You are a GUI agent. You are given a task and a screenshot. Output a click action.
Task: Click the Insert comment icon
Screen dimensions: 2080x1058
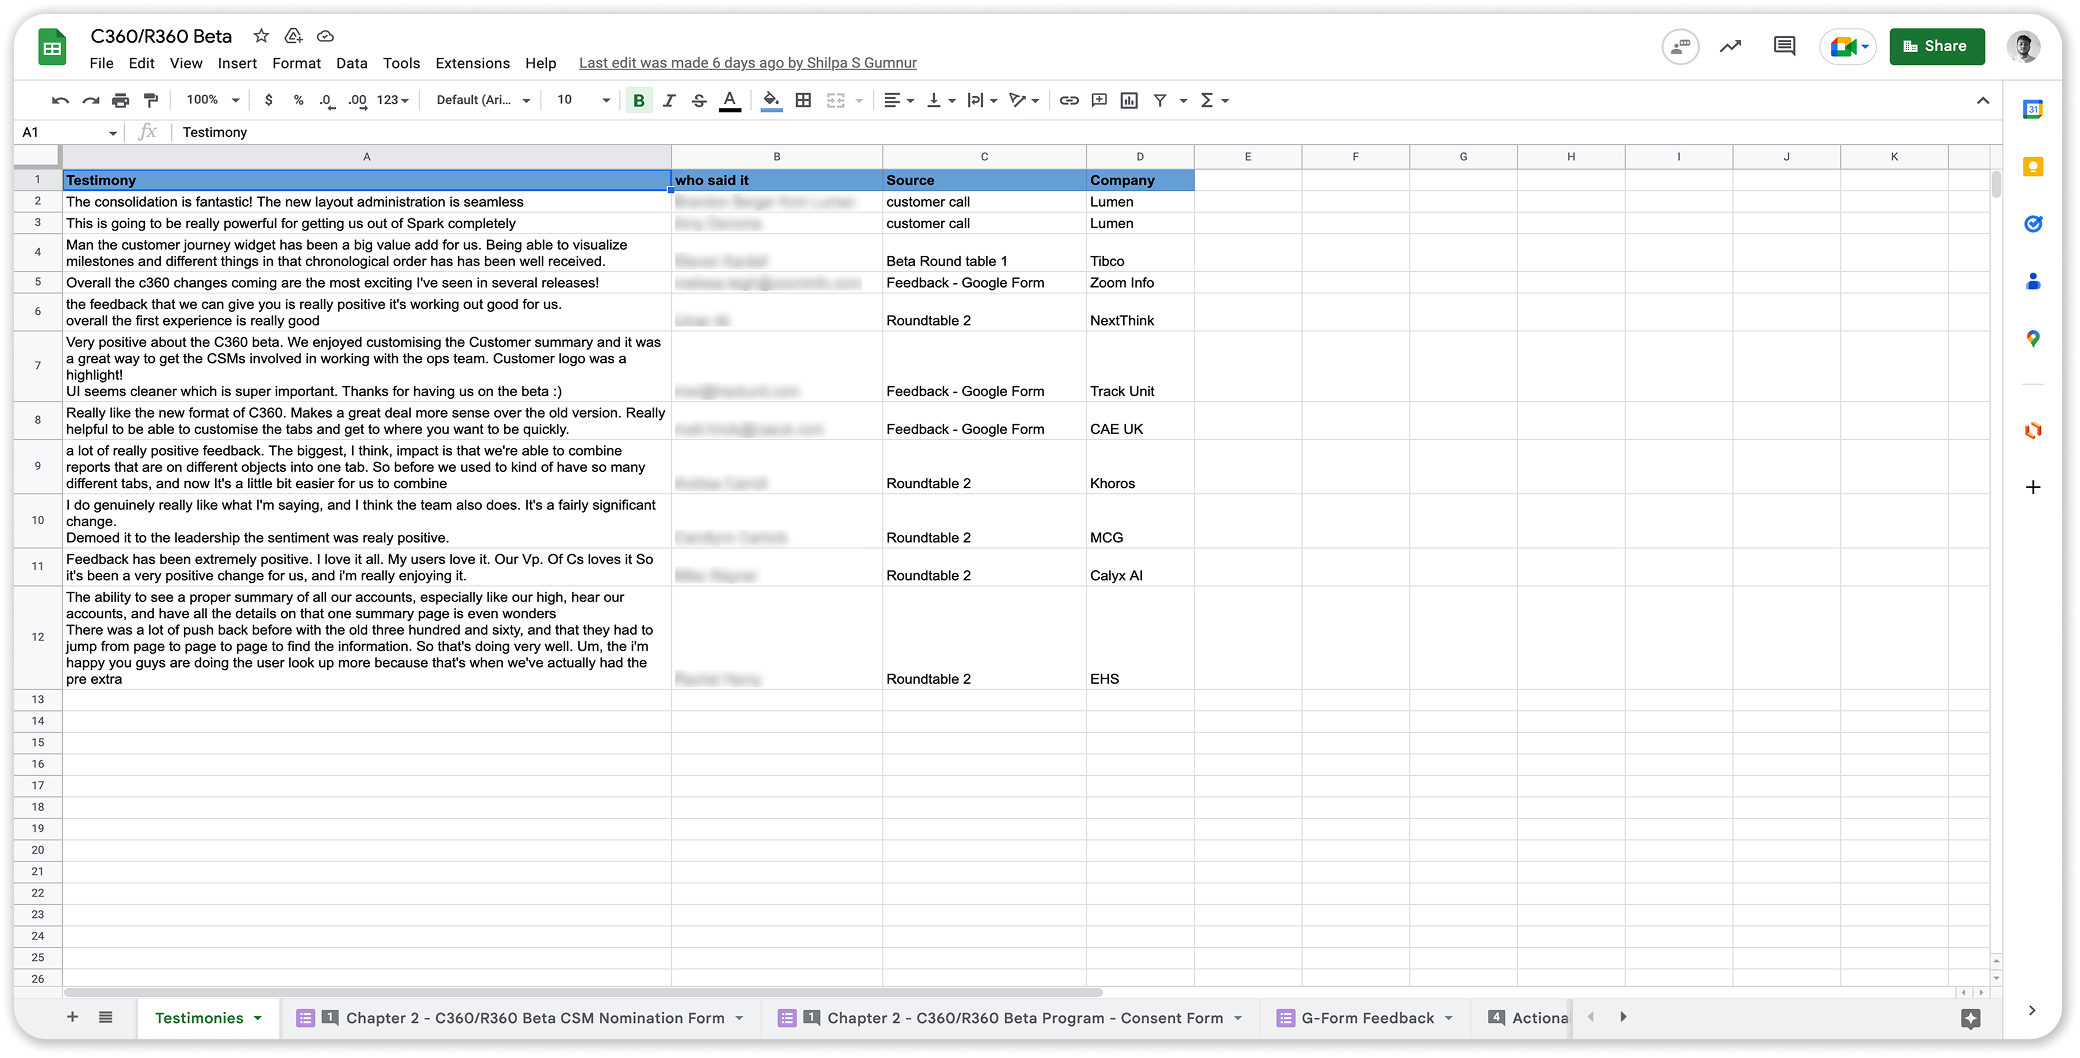[1099, 100]
